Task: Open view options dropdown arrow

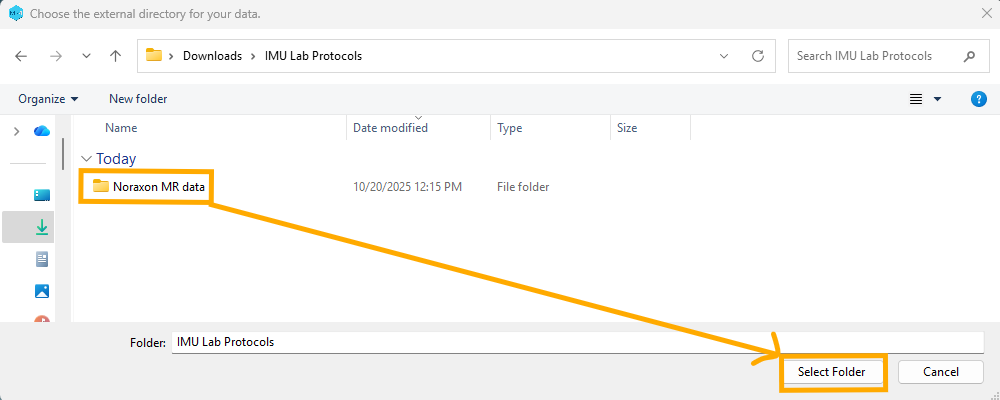Action: (x=937, y=99)
